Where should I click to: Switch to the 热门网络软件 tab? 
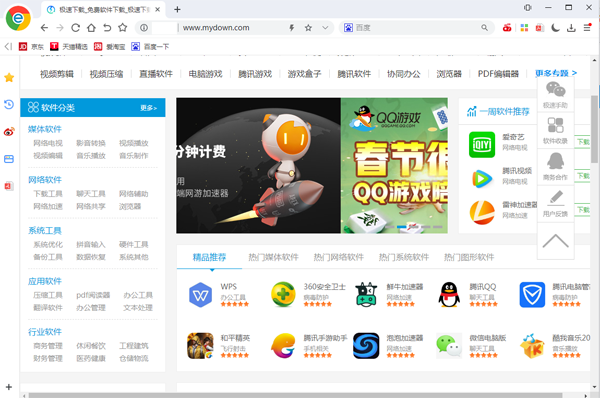pyautogui.click(x=339, y=257)
